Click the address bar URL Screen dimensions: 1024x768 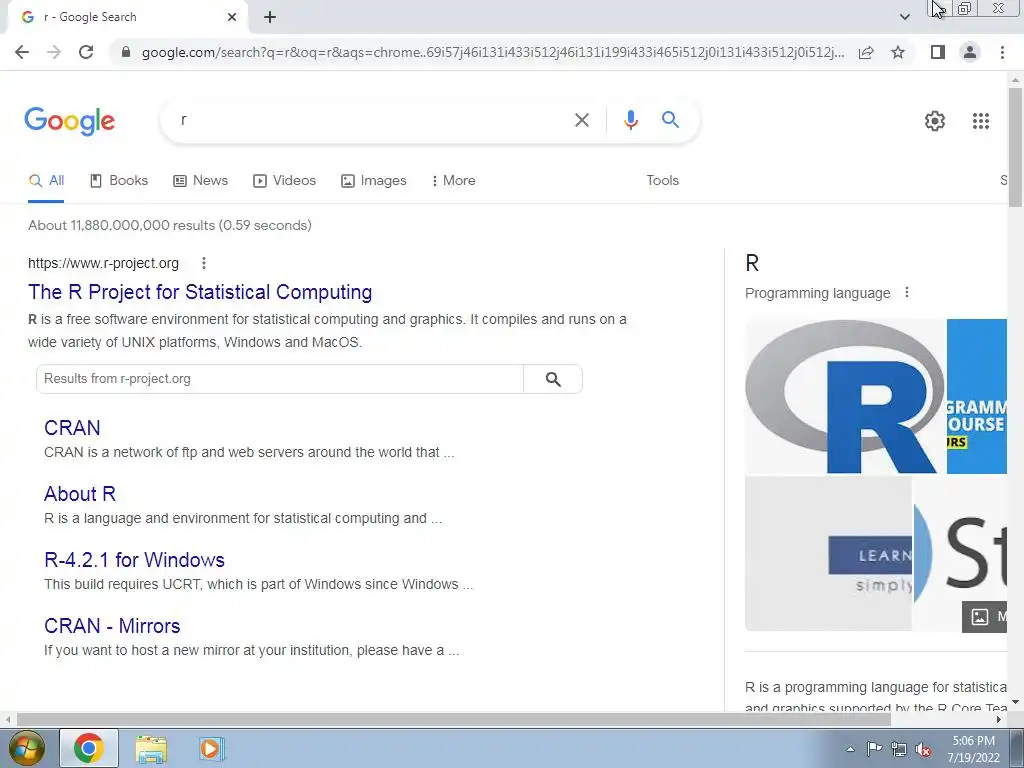[x=492, y=52]
